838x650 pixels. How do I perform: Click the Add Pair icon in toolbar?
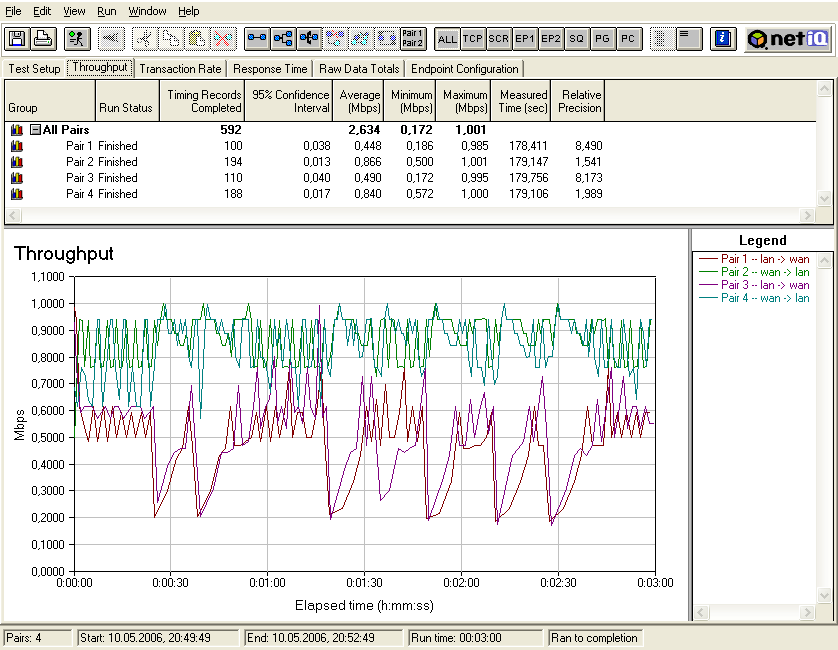258,39
